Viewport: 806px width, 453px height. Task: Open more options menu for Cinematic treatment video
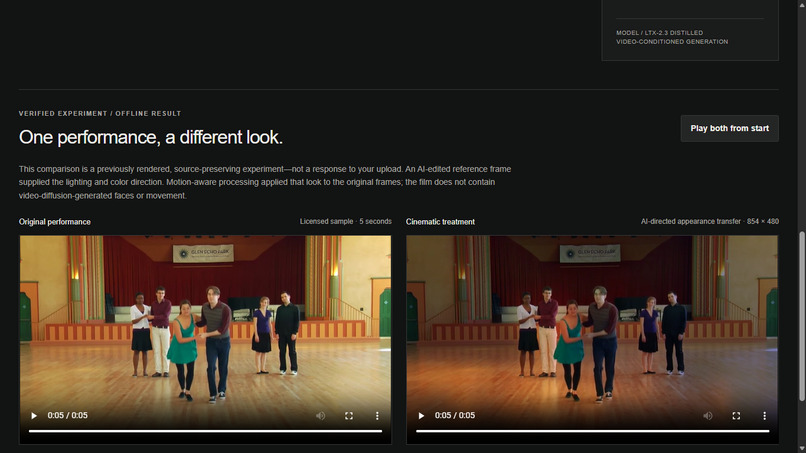[x=764, y=415]
